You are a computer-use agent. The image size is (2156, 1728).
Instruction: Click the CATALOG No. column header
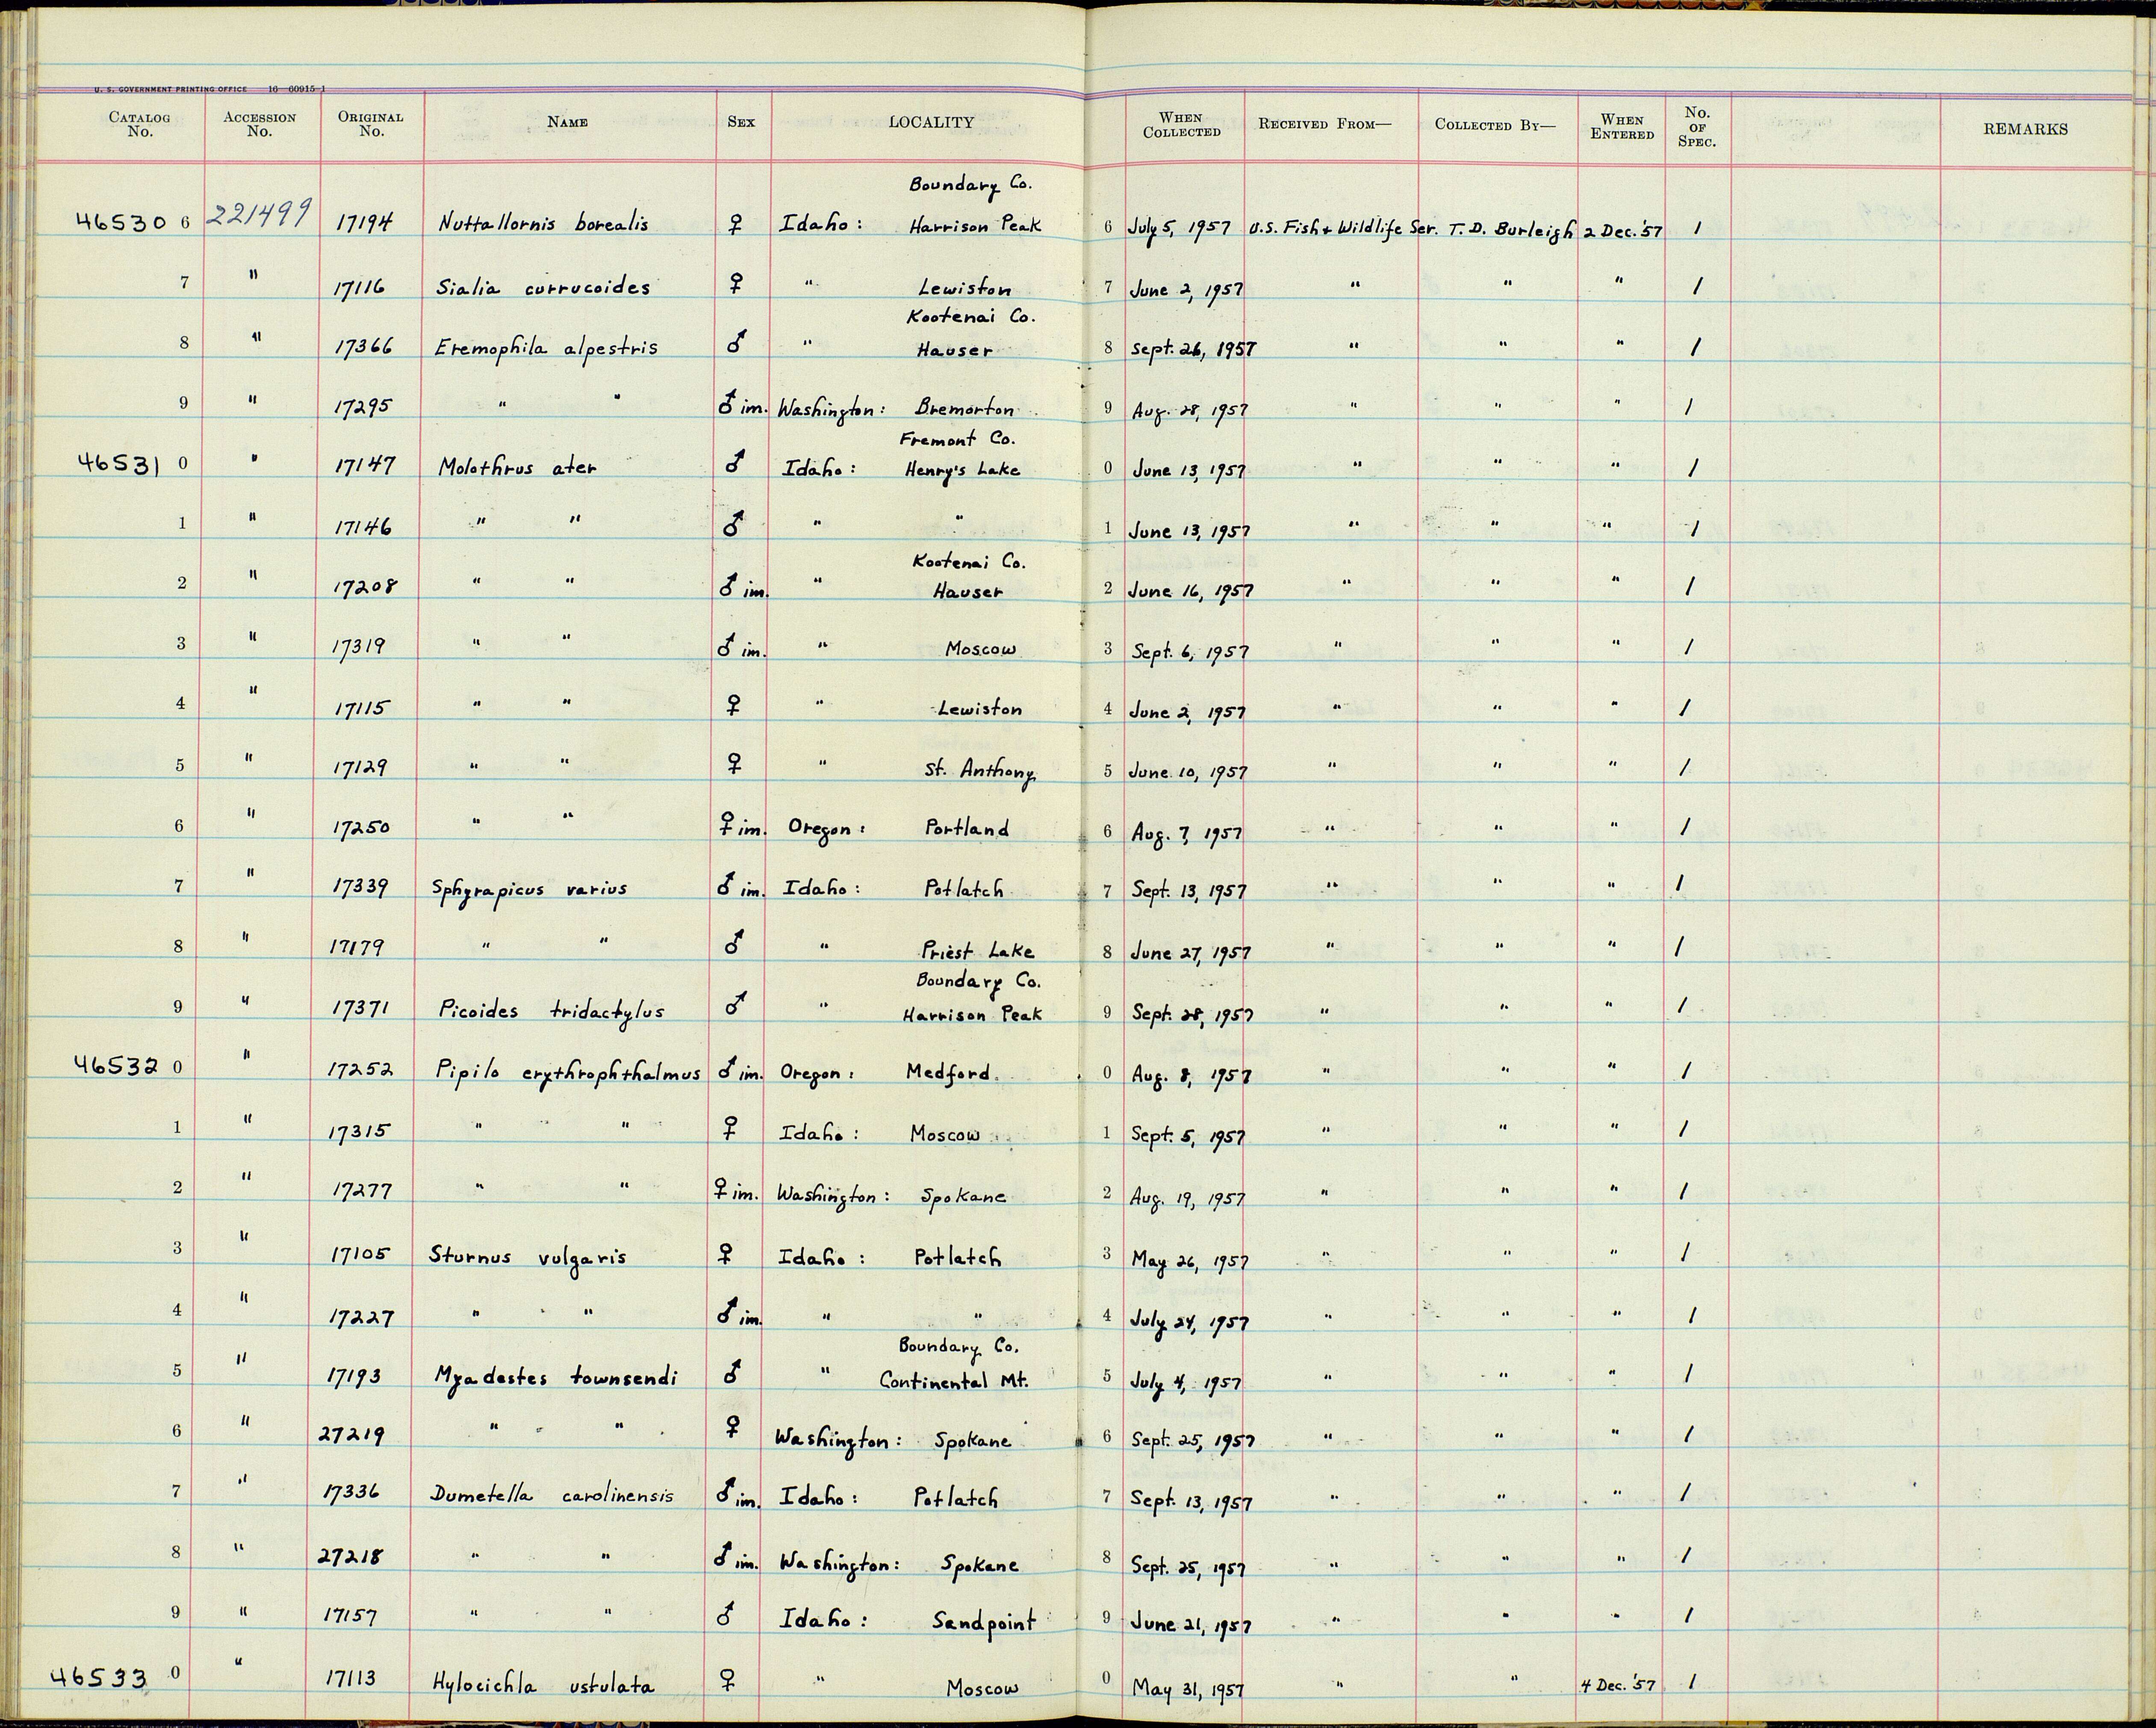139,124
